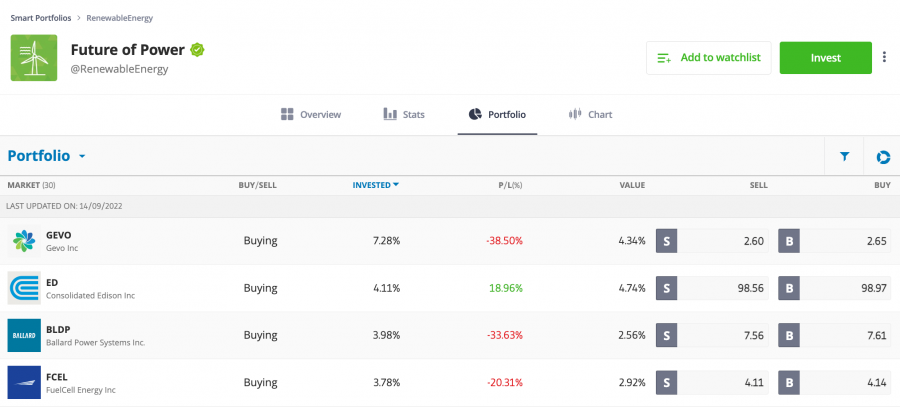This screenshot has height=407, width=900.
Task: Click the B buy icon for GEVO
Action: (x=789, y=241)
